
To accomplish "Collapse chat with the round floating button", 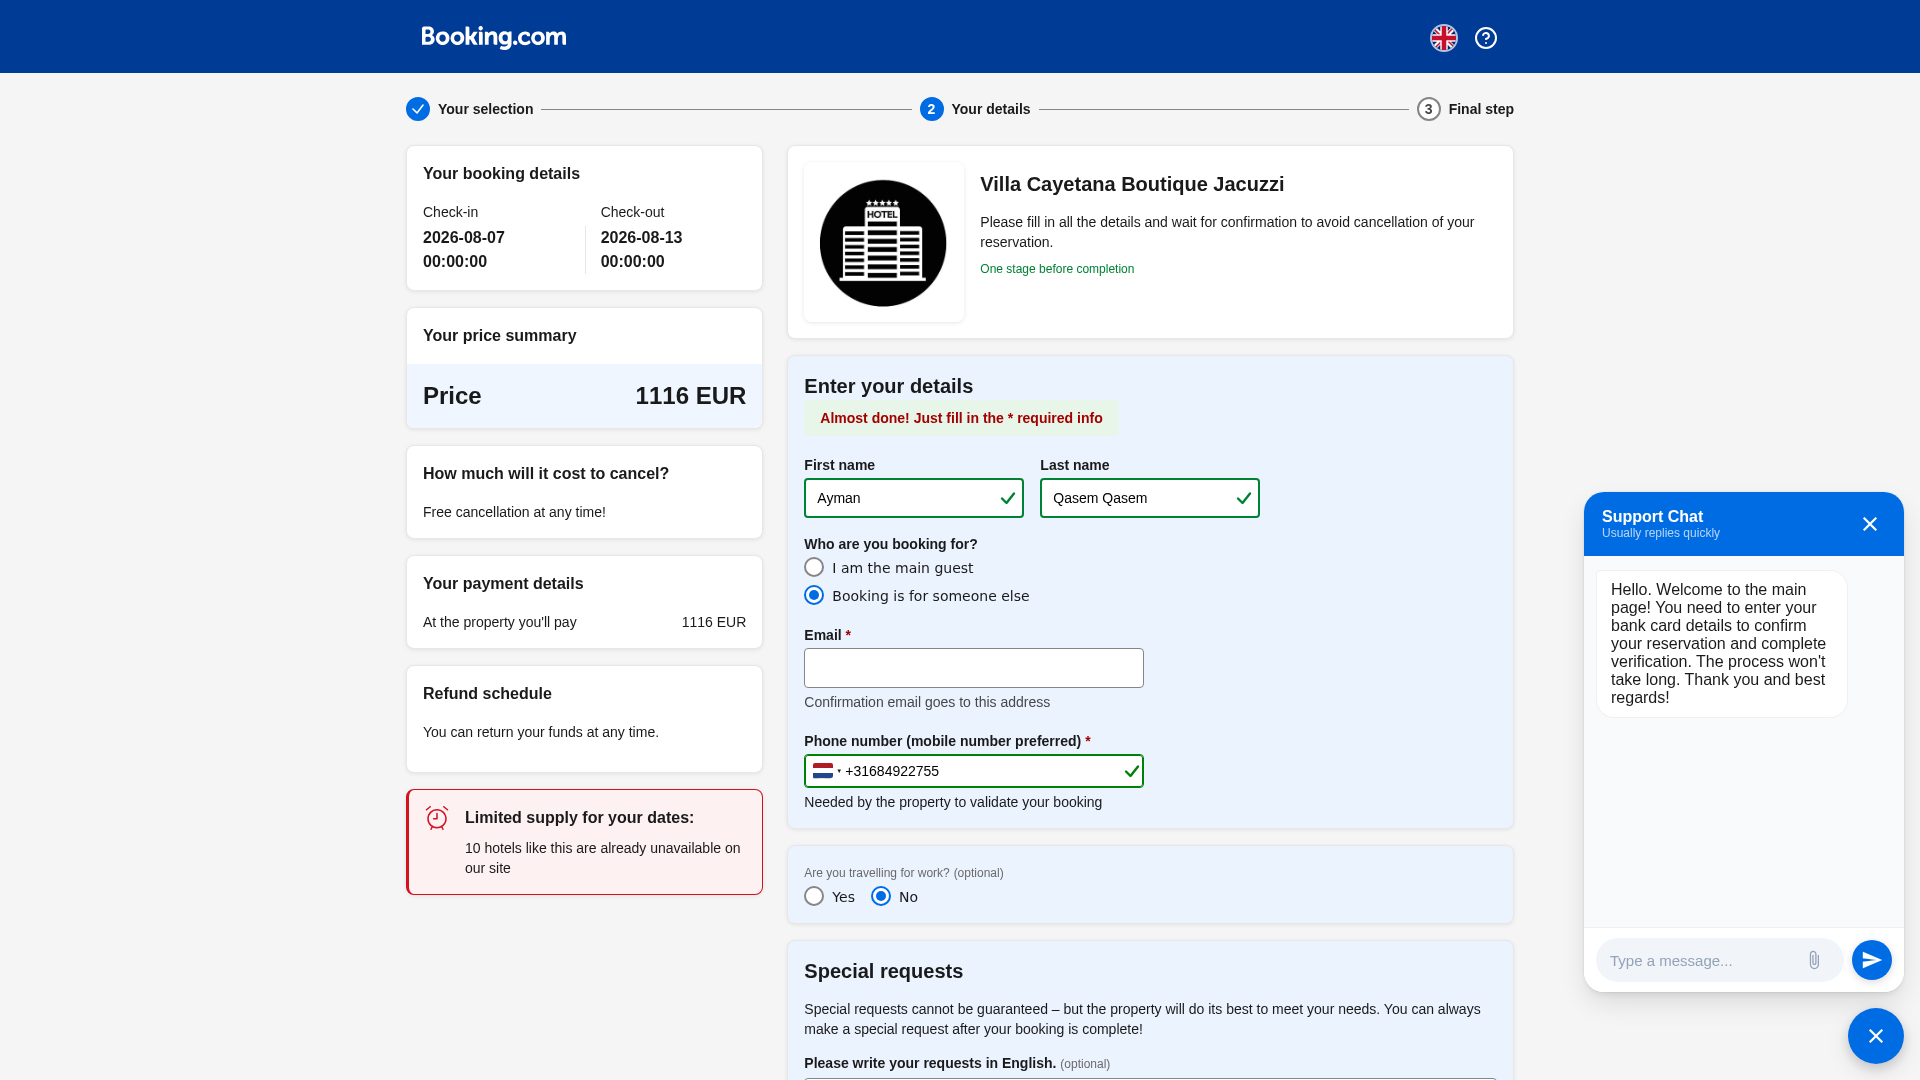I will (x=1876, y=1036).
